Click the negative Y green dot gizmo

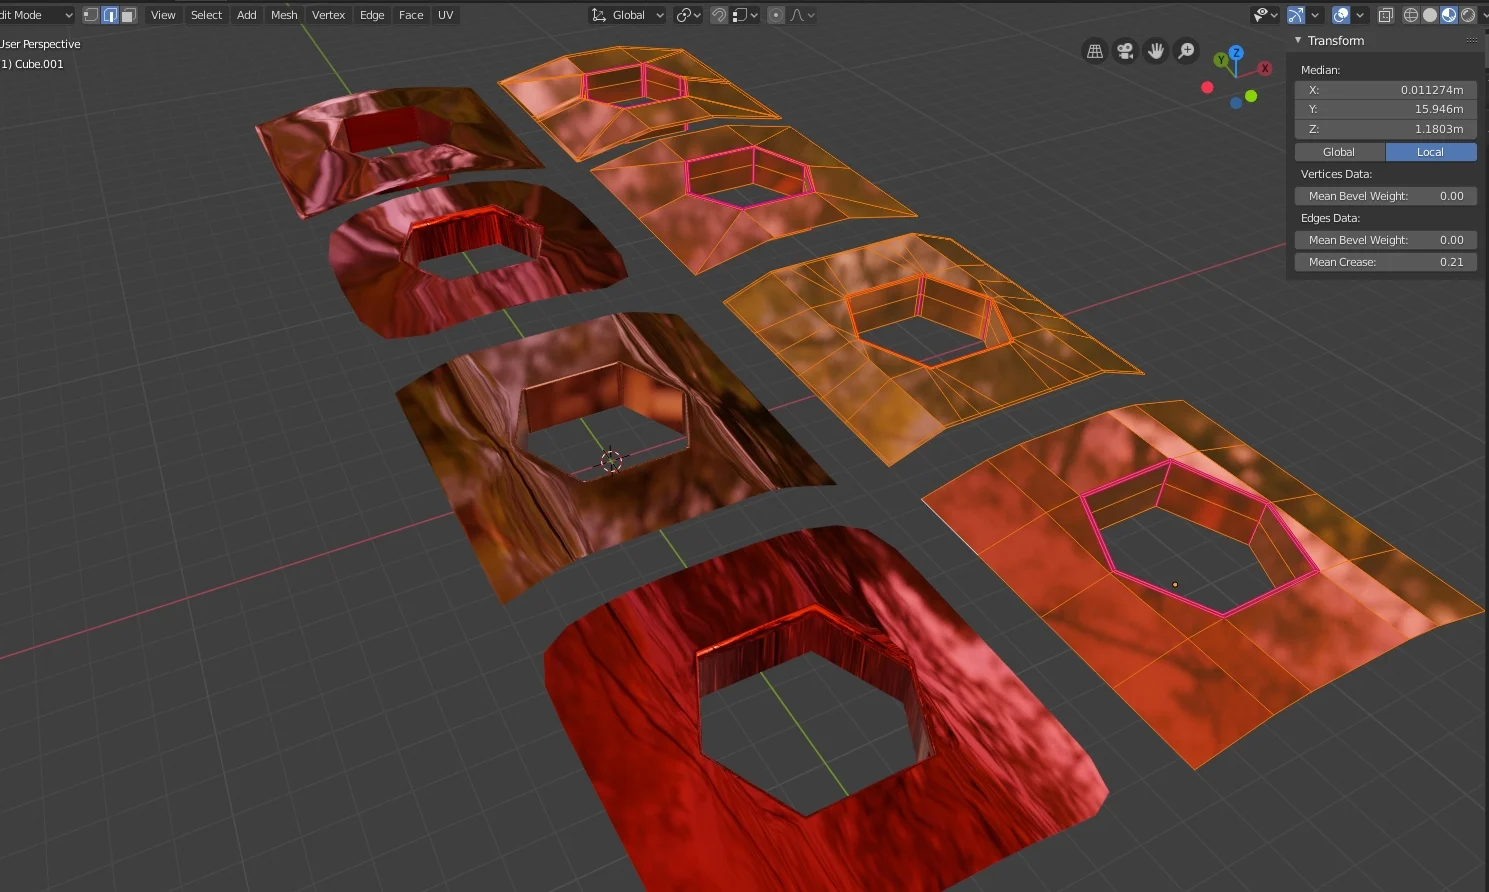point(1251,96)
